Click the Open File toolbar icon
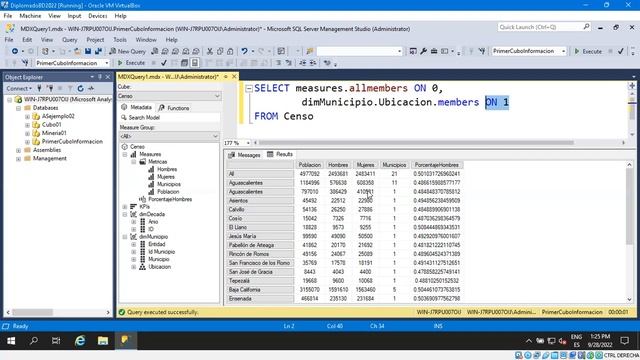 click(77, 51)
